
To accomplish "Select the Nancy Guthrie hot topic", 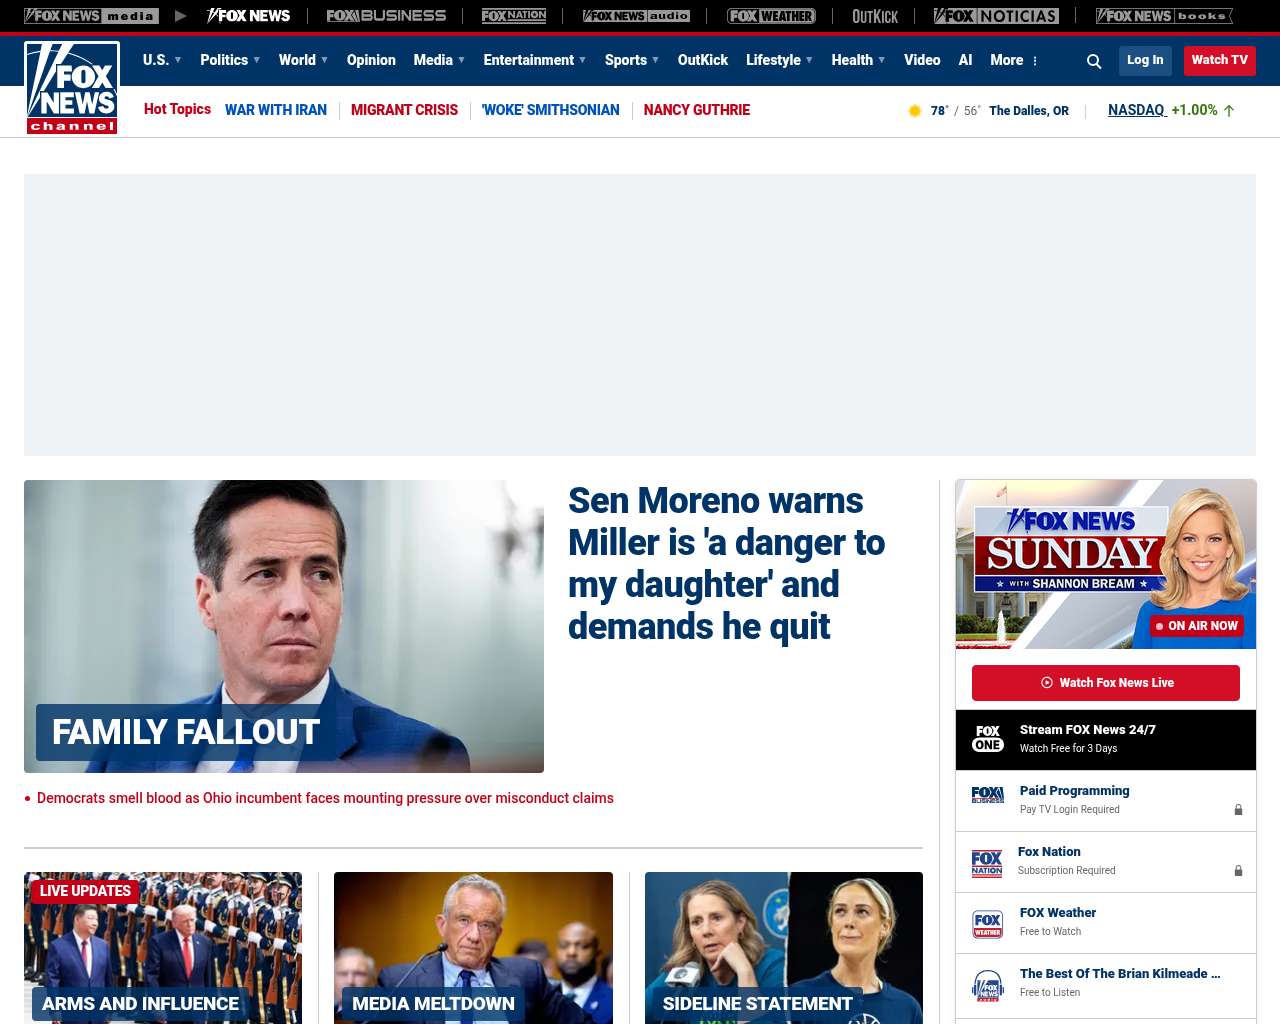I will click(x=697, y=110).
